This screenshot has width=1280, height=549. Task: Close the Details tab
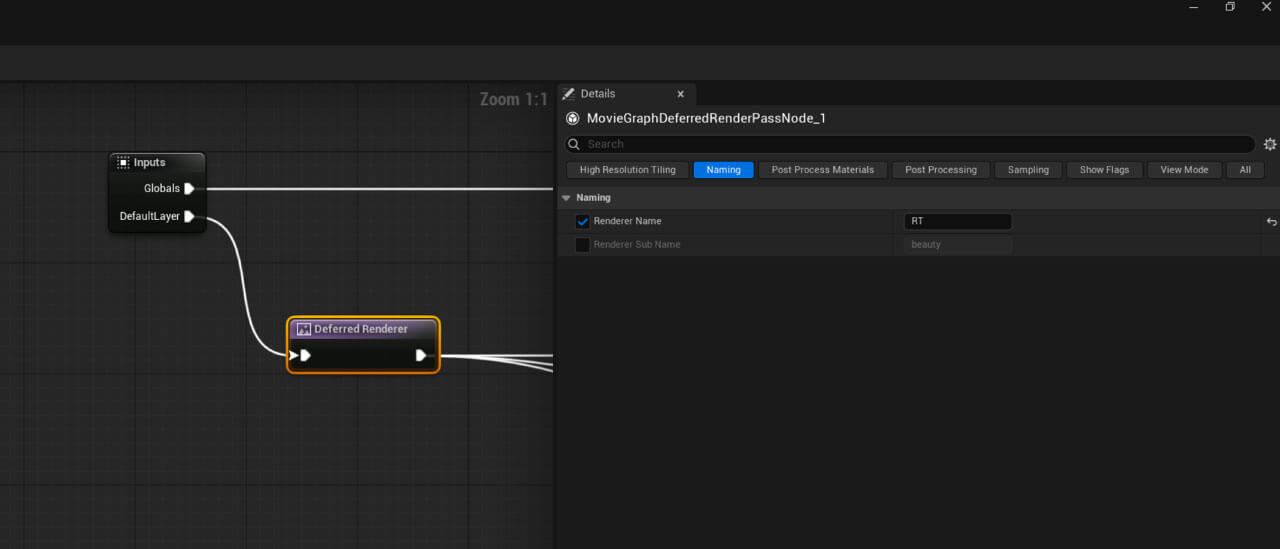tap(681, 94)
